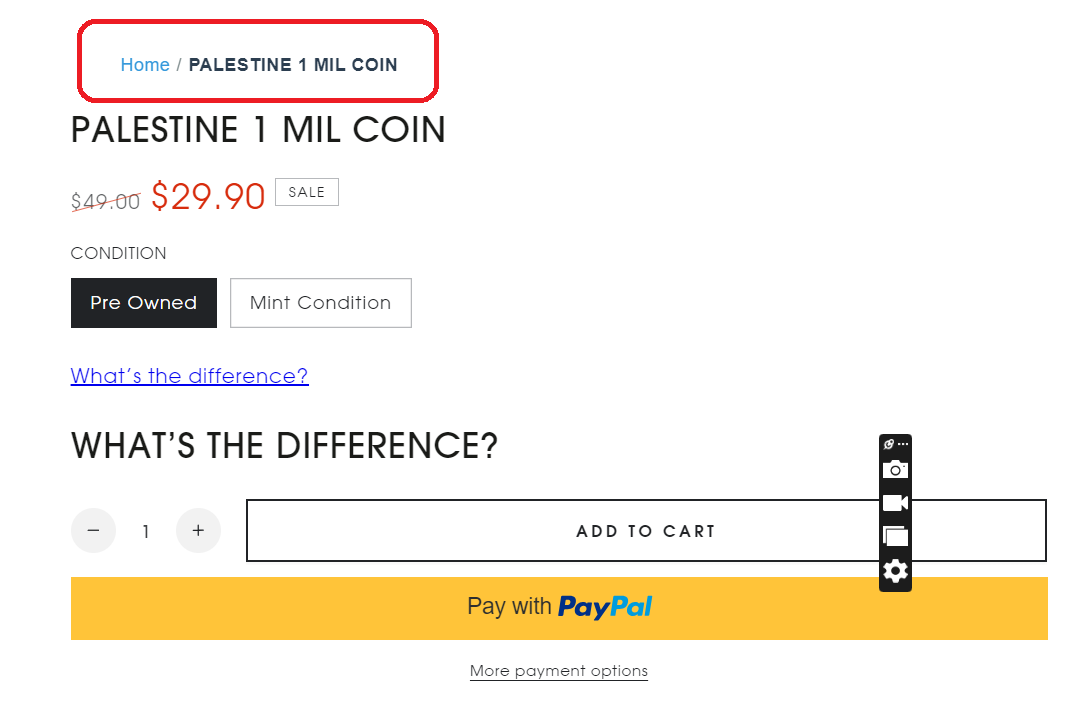1086x705 pixels.
Task: Click the three-dots menu on floating toolbar
Action: click(903, 444)
